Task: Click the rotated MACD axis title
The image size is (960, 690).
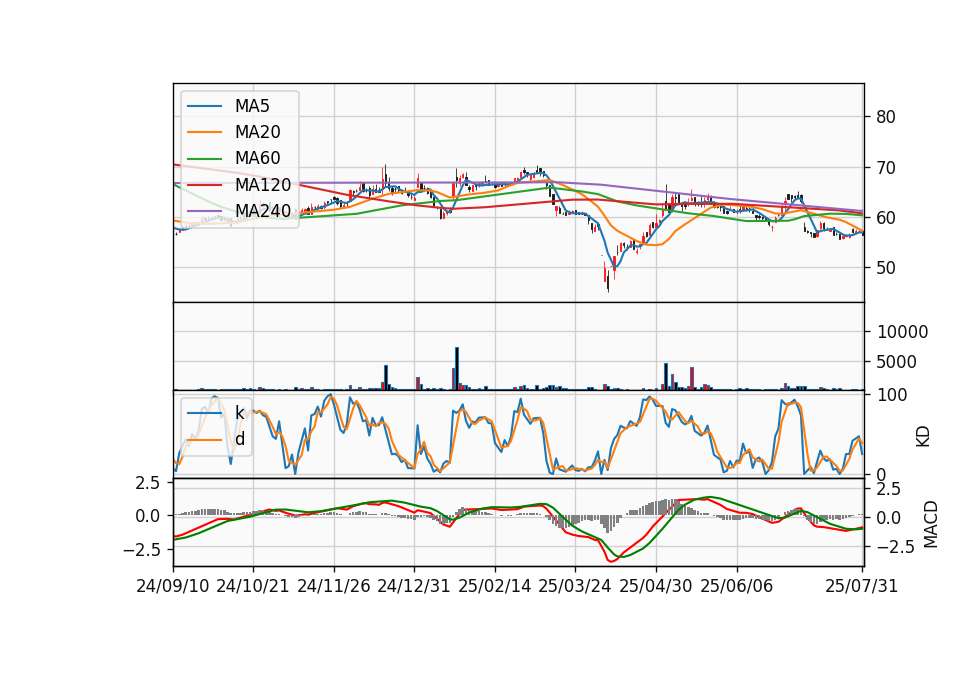Action: pyautogui.click(x=931, y=524)
